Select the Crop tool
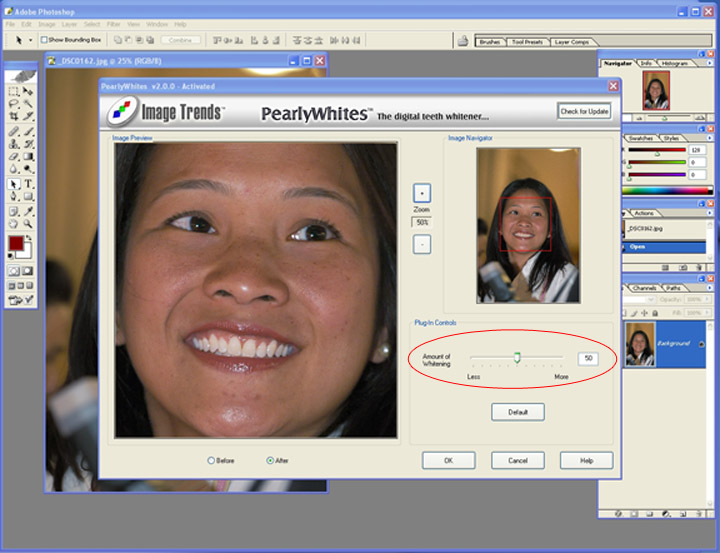Viewport: 720px width, 553px height. (14, 116)
